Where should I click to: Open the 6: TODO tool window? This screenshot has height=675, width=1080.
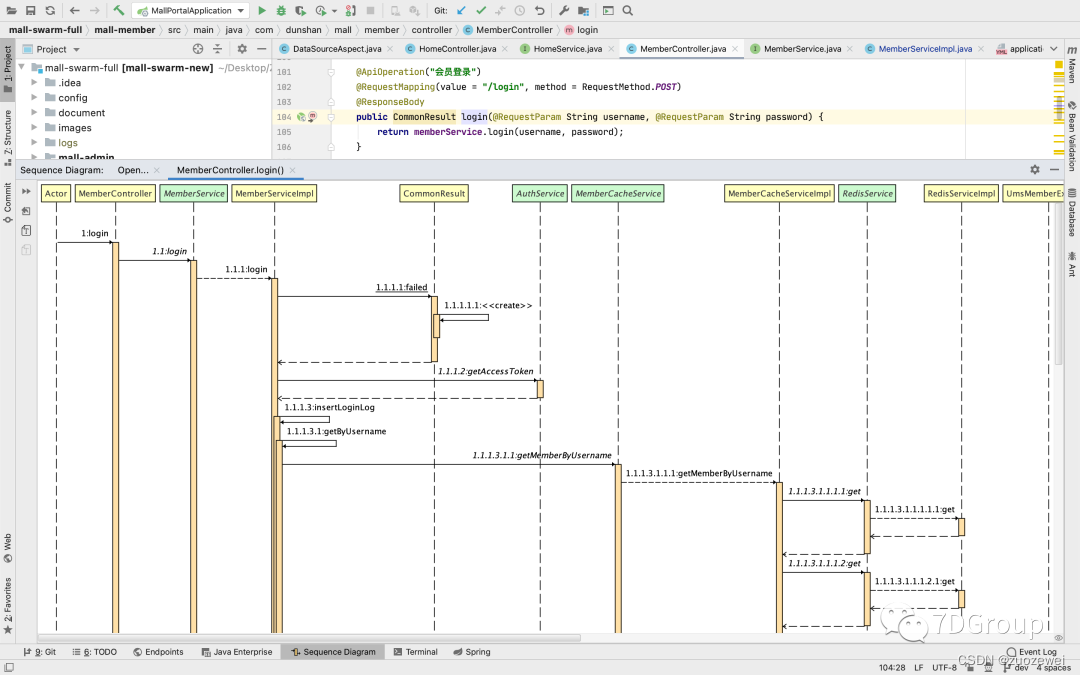(94, 652)
